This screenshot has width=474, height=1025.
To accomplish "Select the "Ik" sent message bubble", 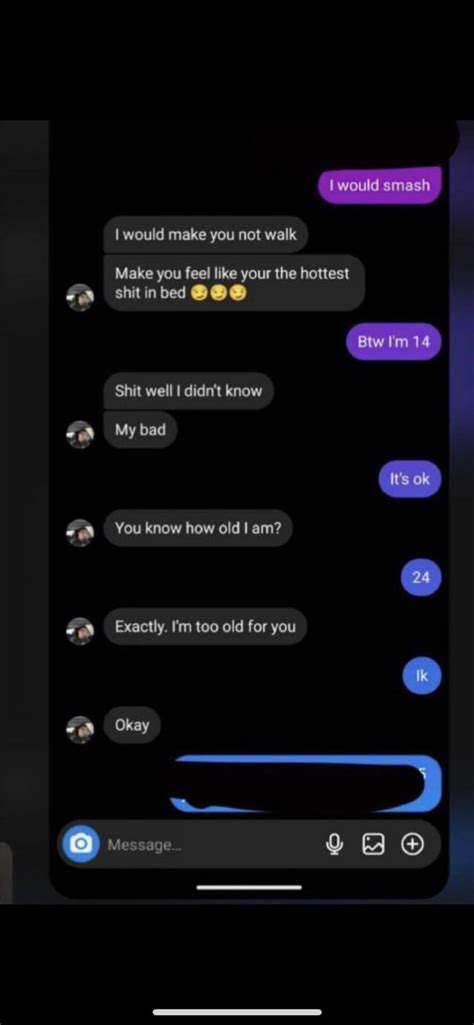I will (422, 676).
